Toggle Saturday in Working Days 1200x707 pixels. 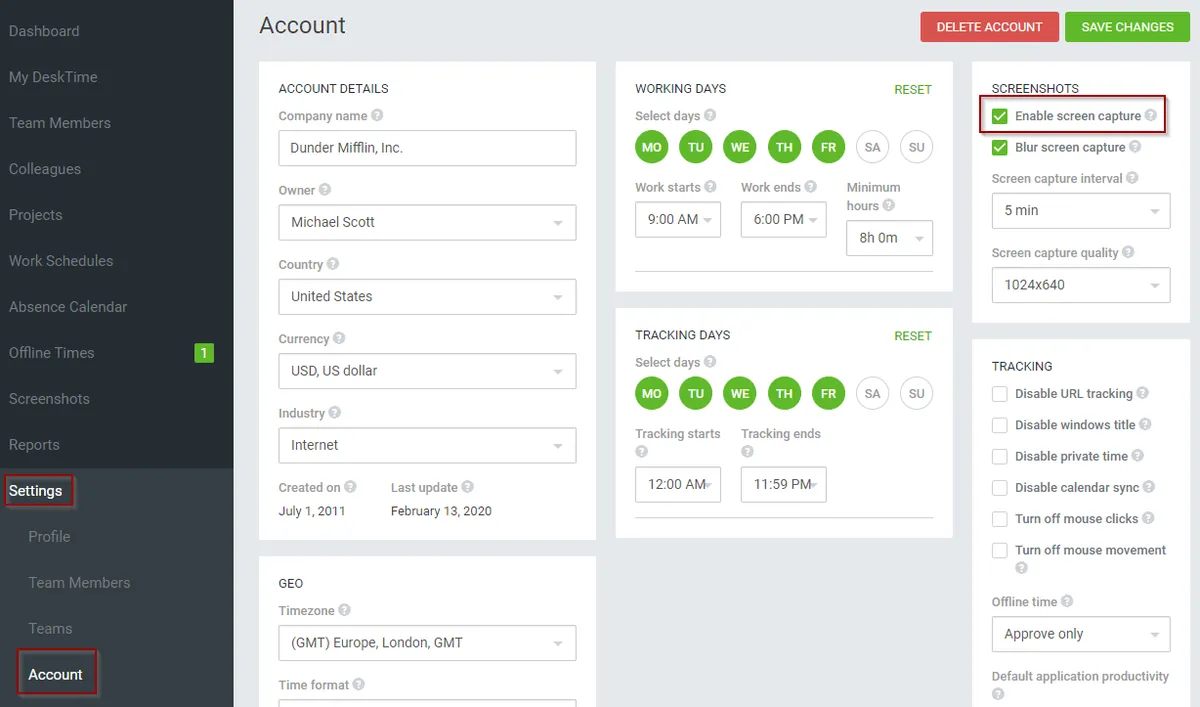click(x=872, y=147)
